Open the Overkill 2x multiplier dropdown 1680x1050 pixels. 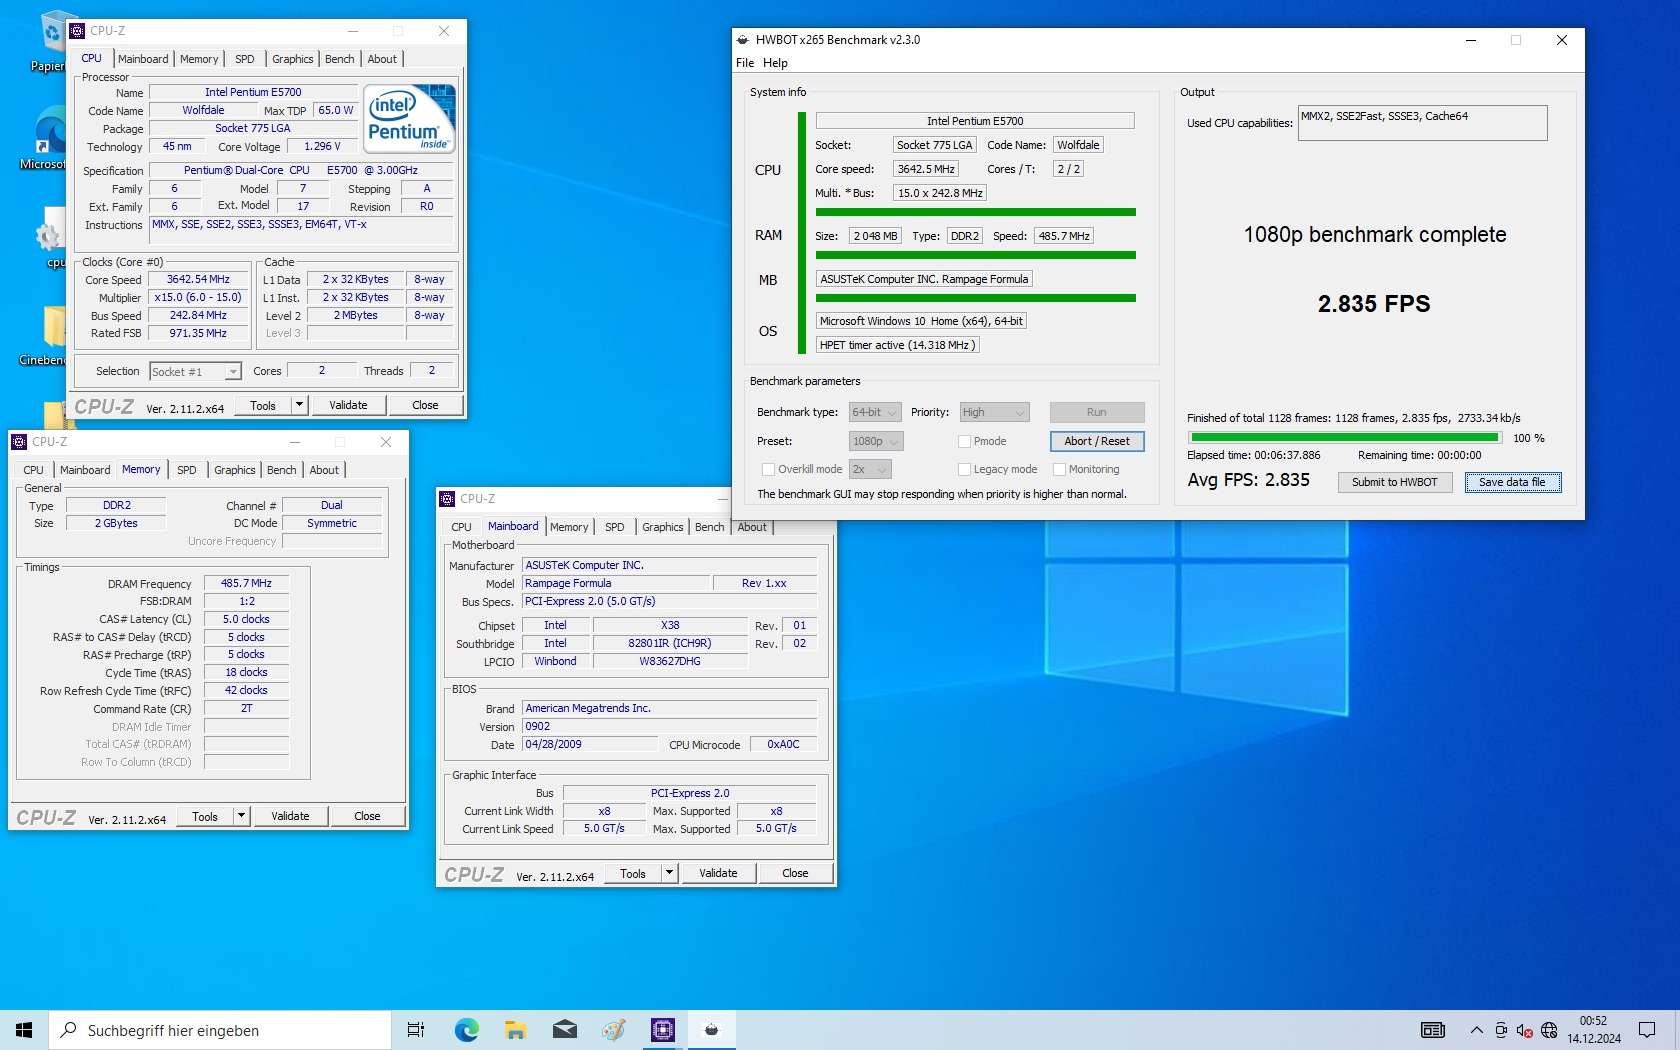point(870,469)
